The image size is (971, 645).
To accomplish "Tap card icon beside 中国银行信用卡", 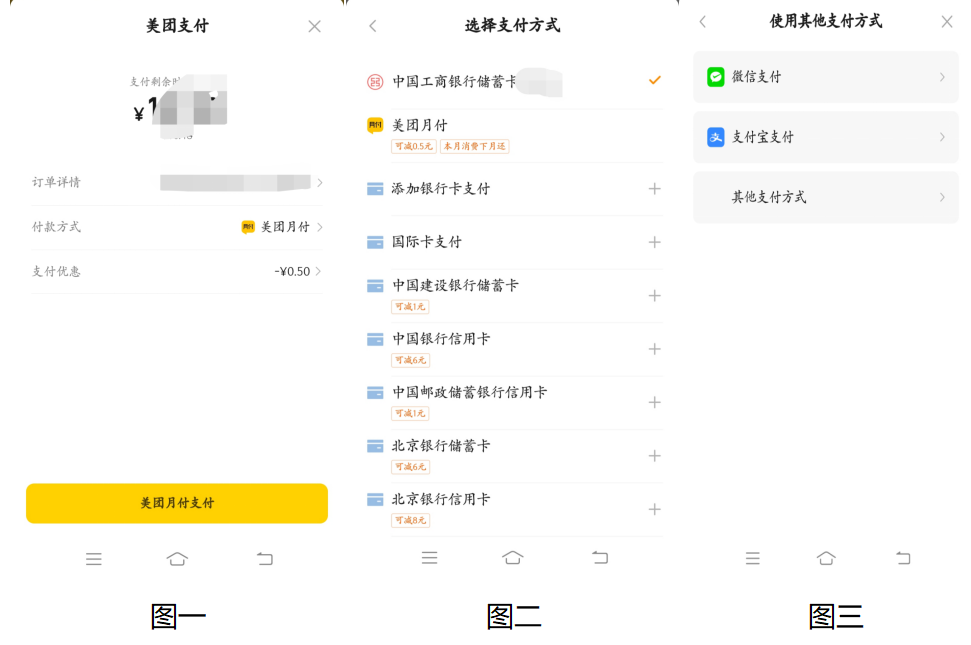I will [x=375, y=339].
